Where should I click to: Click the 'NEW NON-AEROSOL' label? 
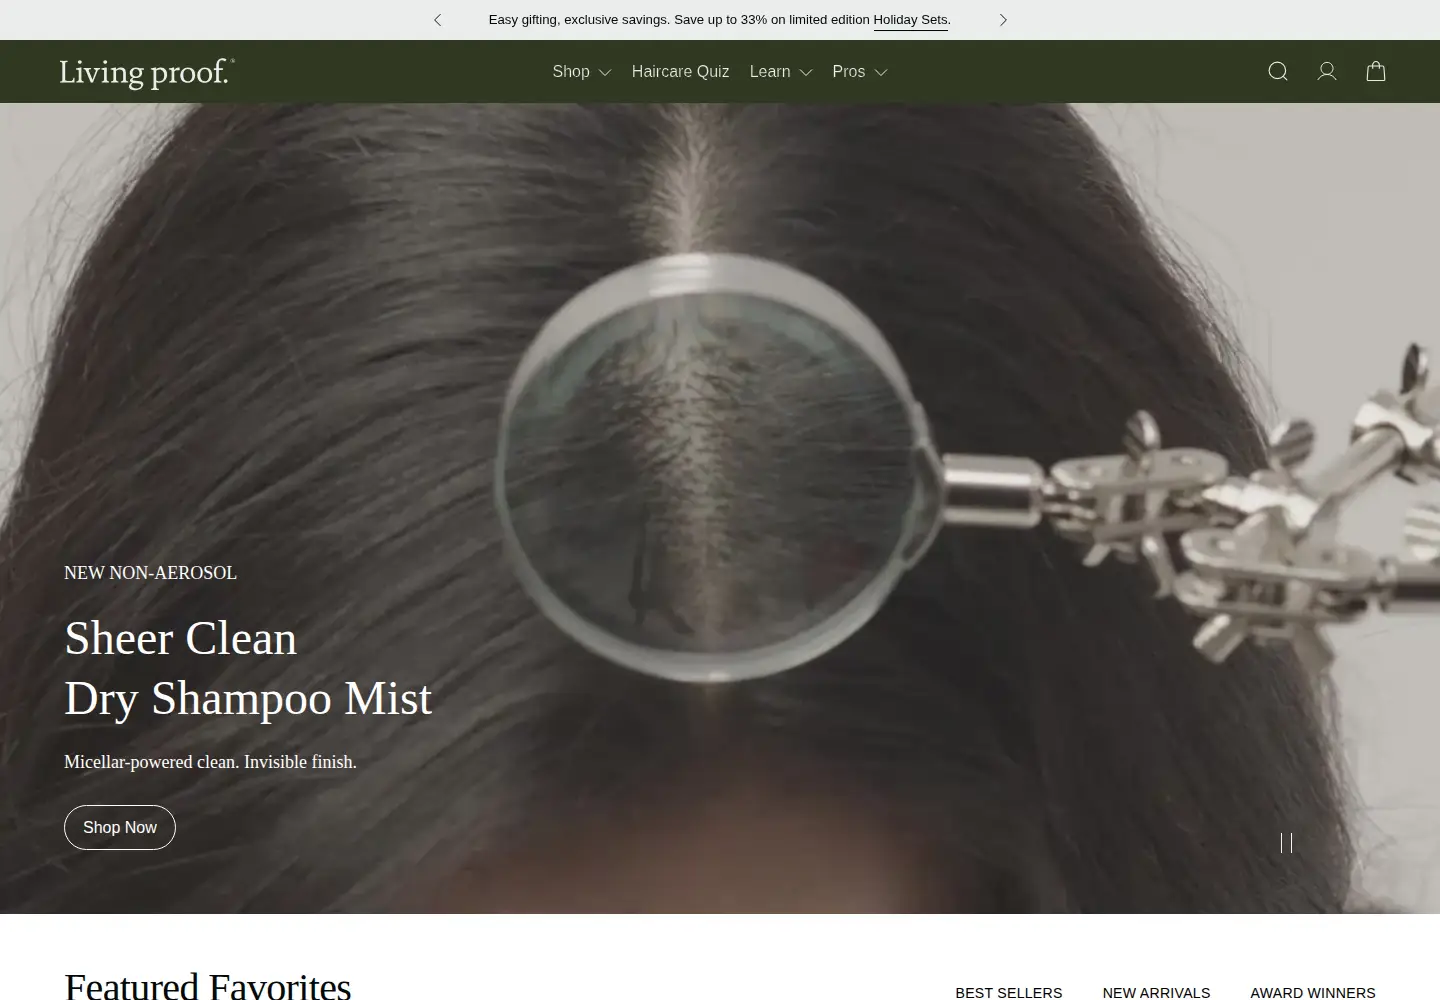pos(150,573)
